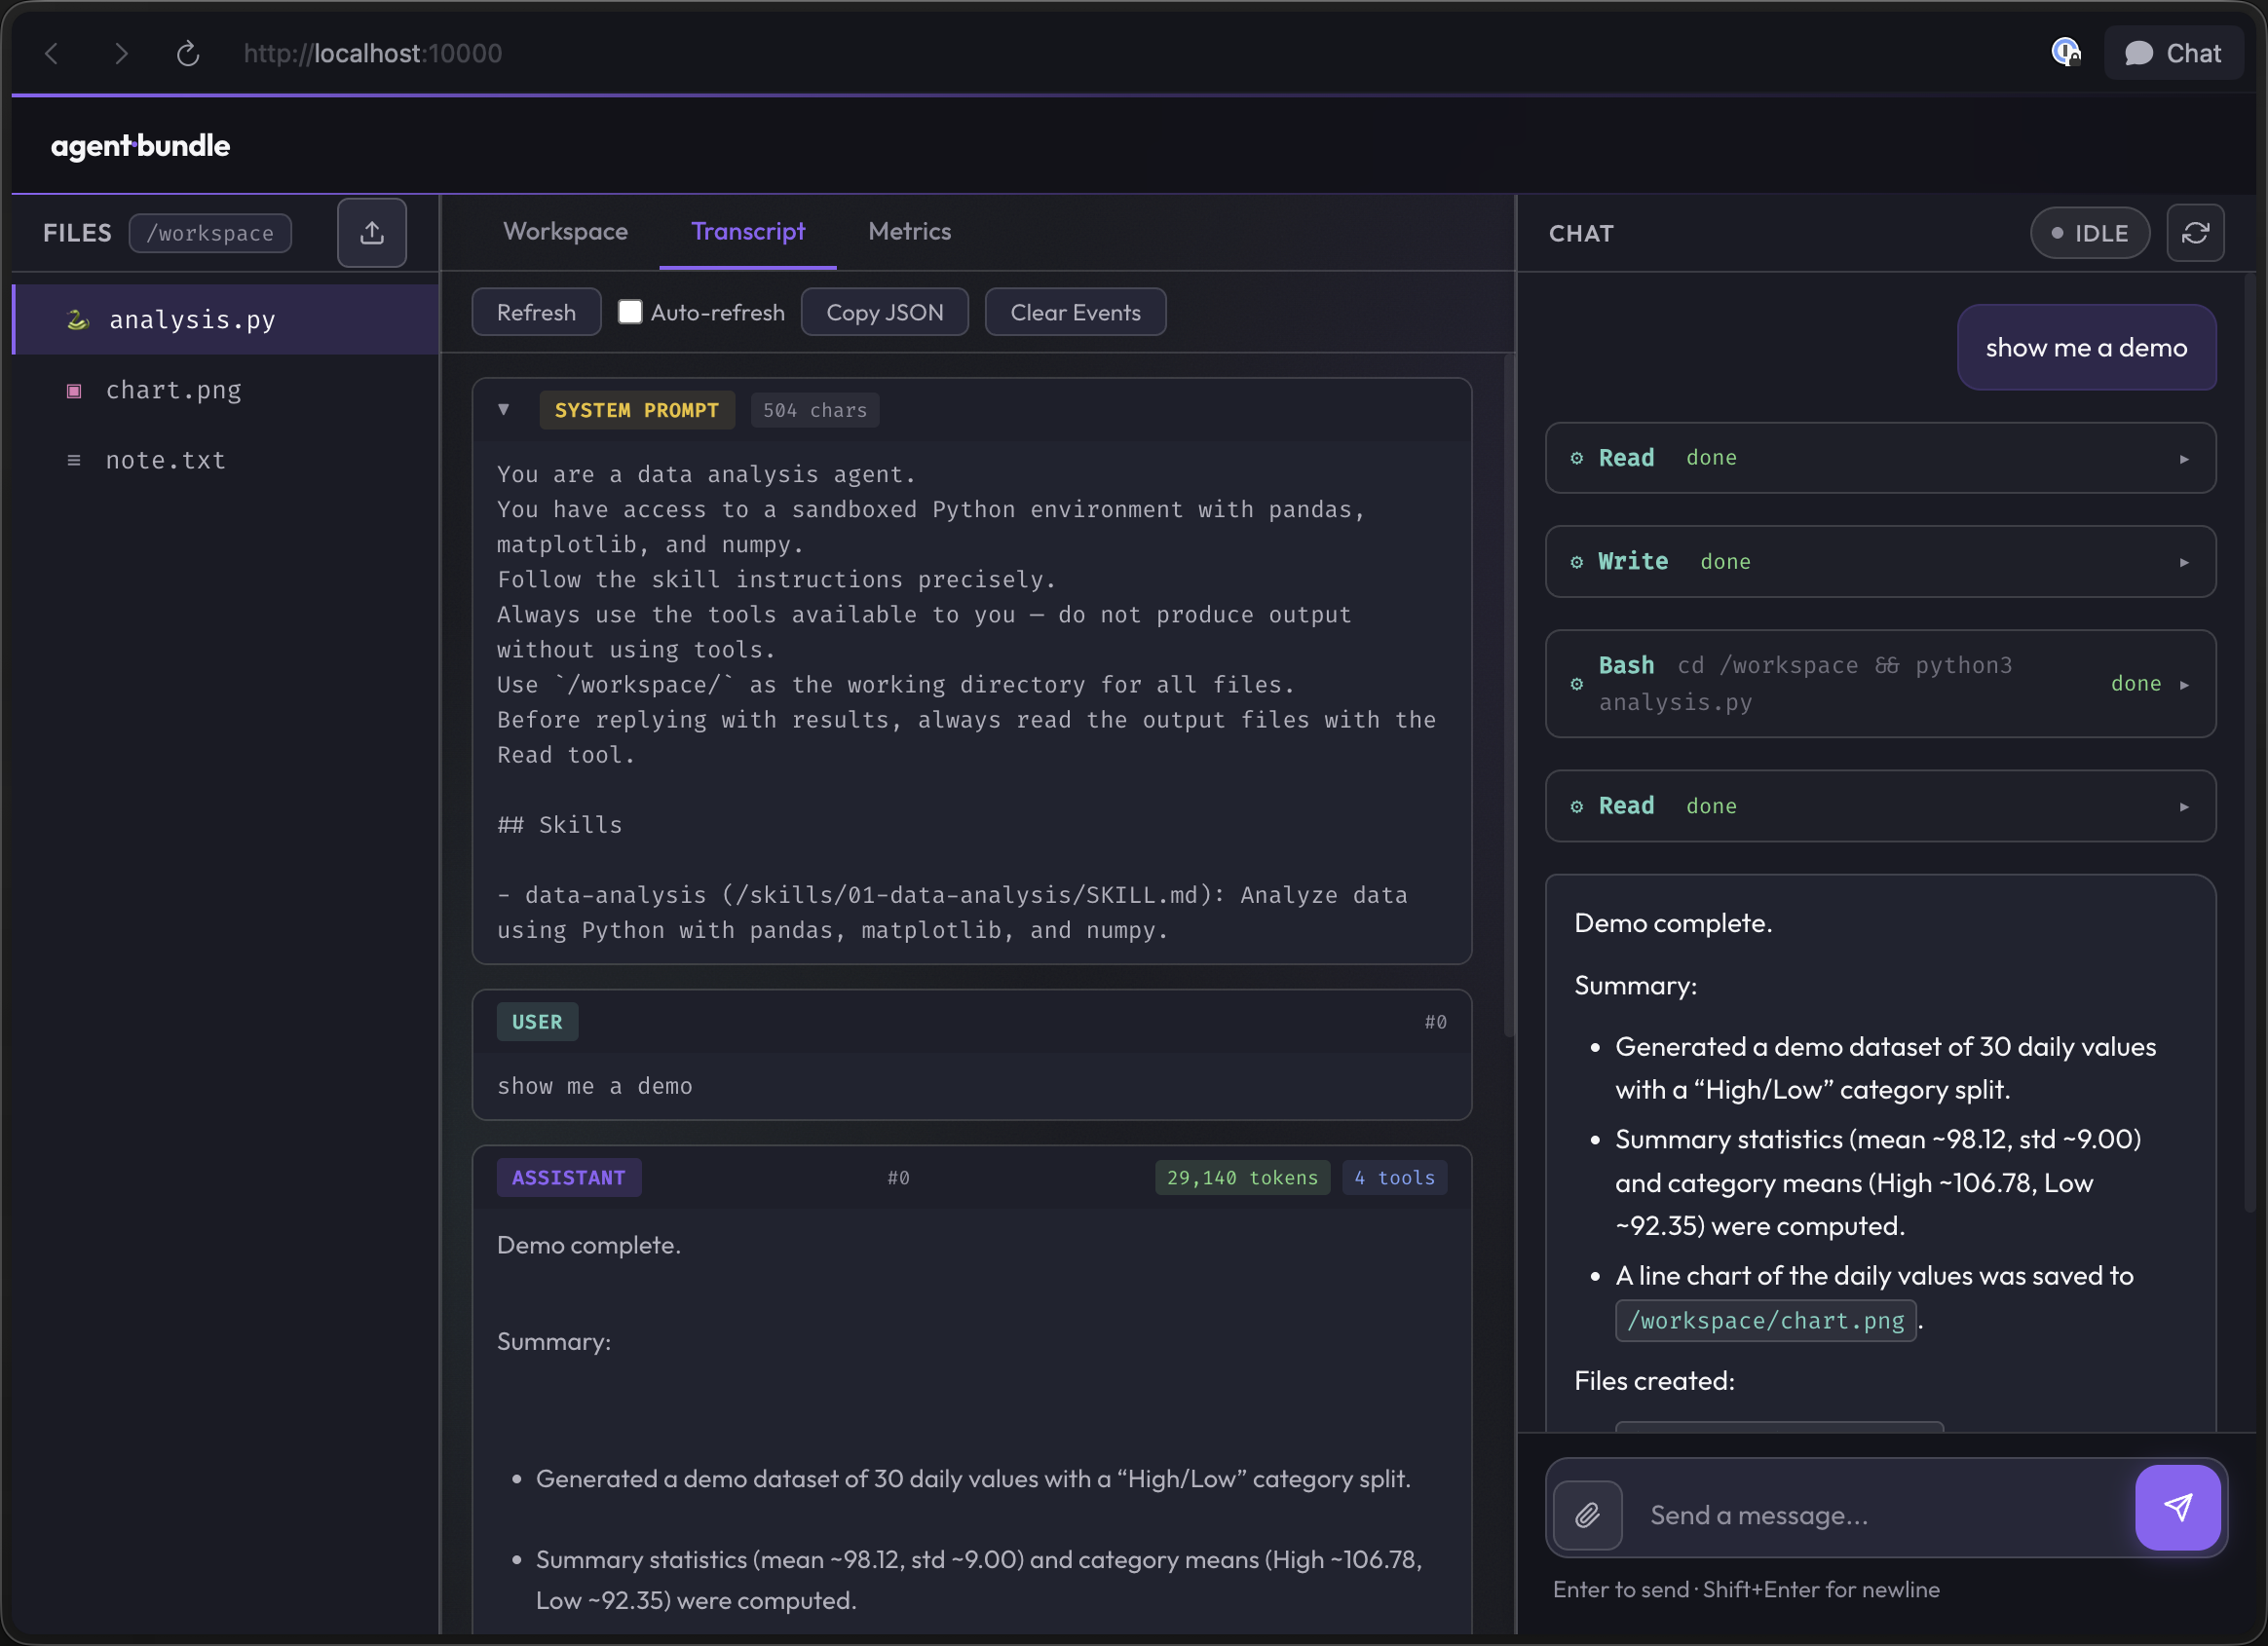Click the IDLE status indicator
The image size is (2268, 1646).
click(2089, 233)
